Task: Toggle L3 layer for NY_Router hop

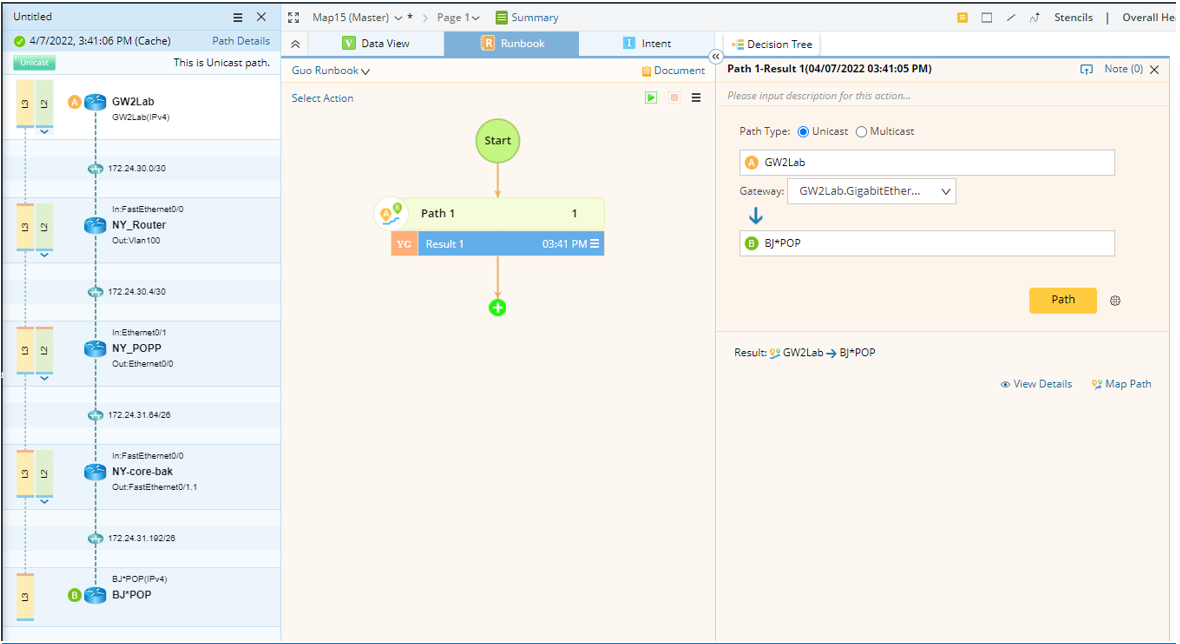Action: (25, 227)
